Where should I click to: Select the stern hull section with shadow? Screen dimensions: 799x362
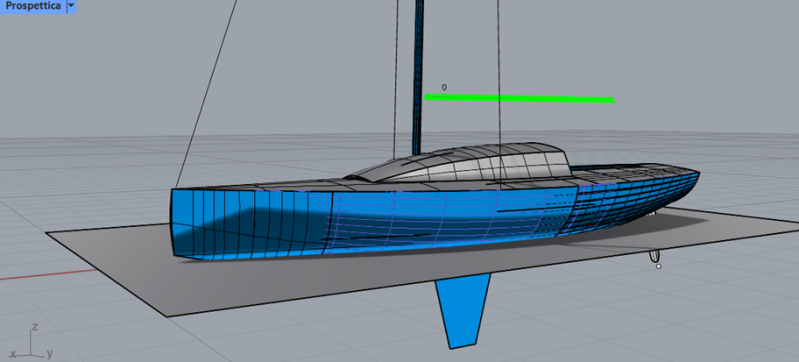250,224
